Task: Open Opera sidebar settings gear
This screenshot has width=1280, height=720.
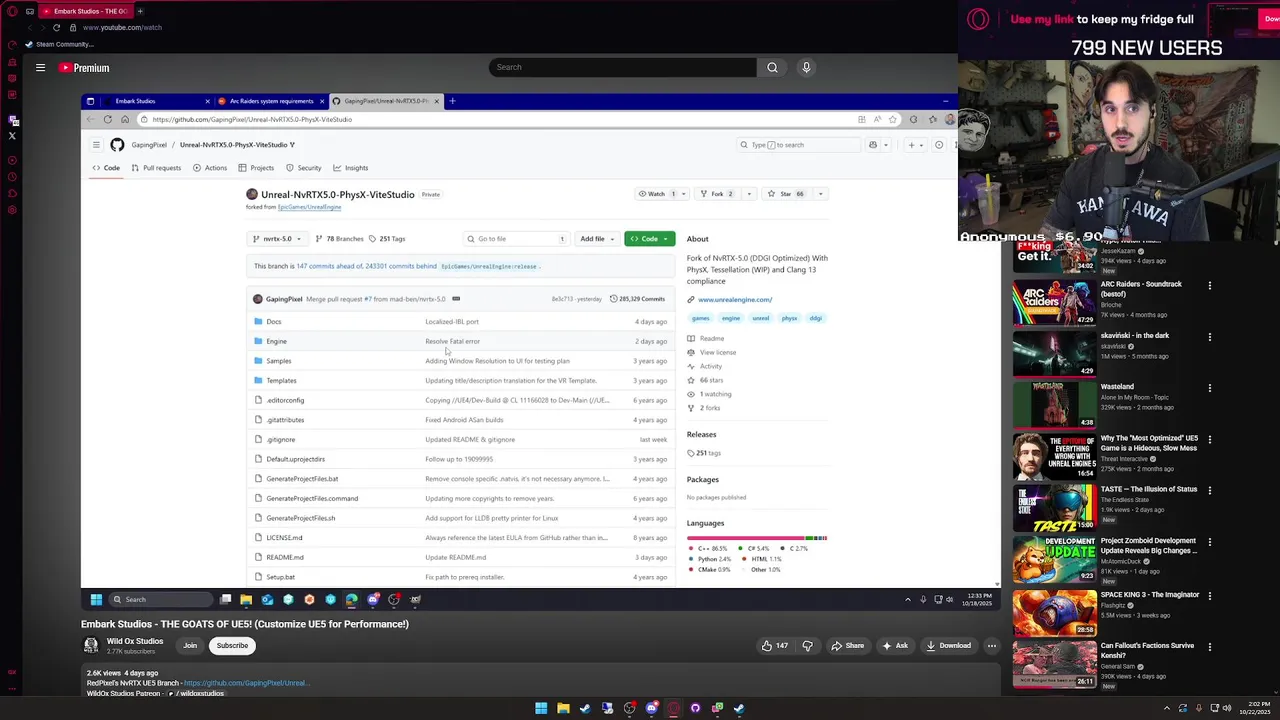Action: 12,210
